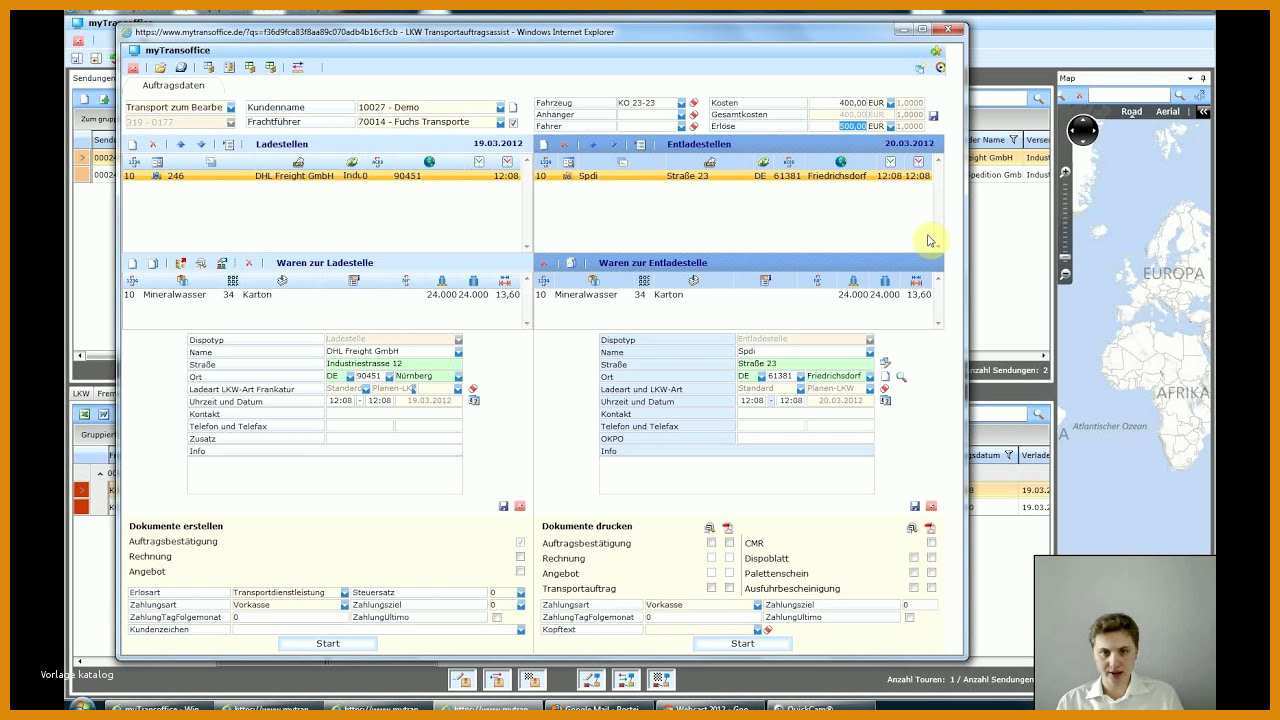Check Rechnung under Dokumente erstellen
This screenshot has height=720, width=1280.
(520, 556)
